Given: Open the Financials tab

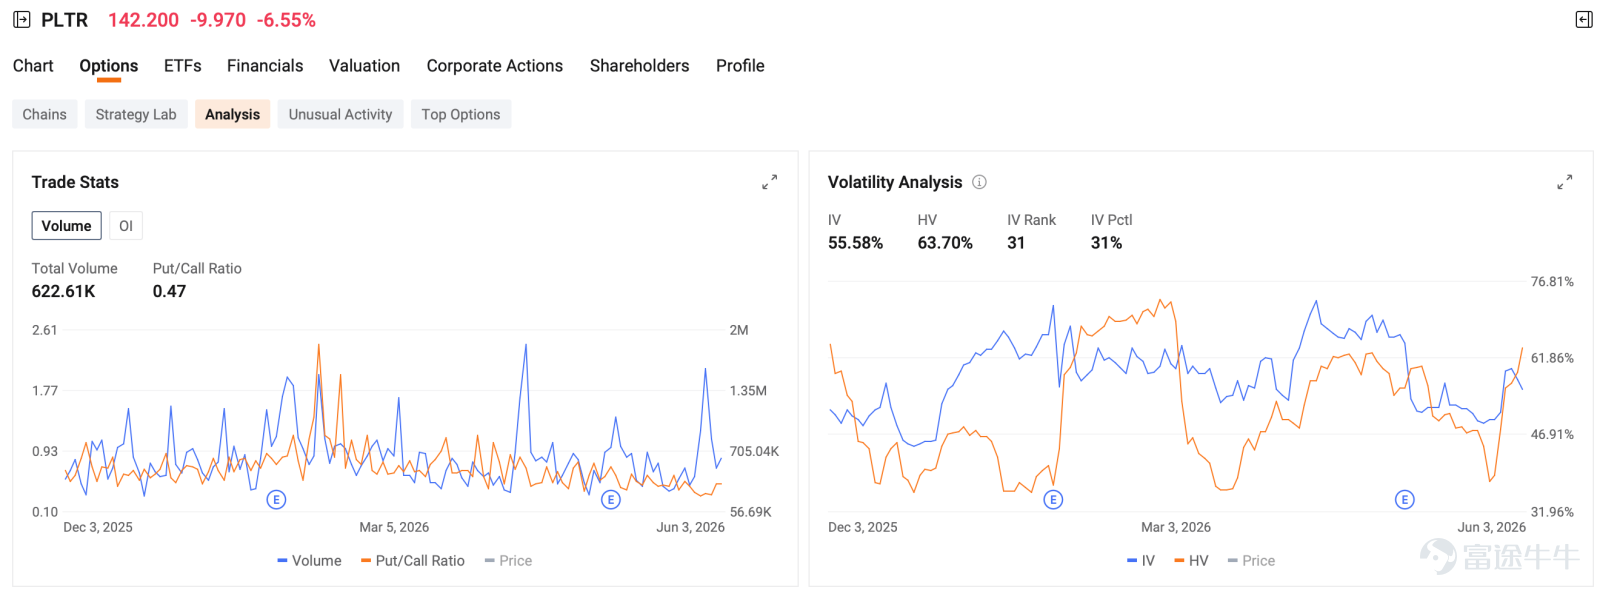Looking at the screenshot, I should [x=265, y=66].
